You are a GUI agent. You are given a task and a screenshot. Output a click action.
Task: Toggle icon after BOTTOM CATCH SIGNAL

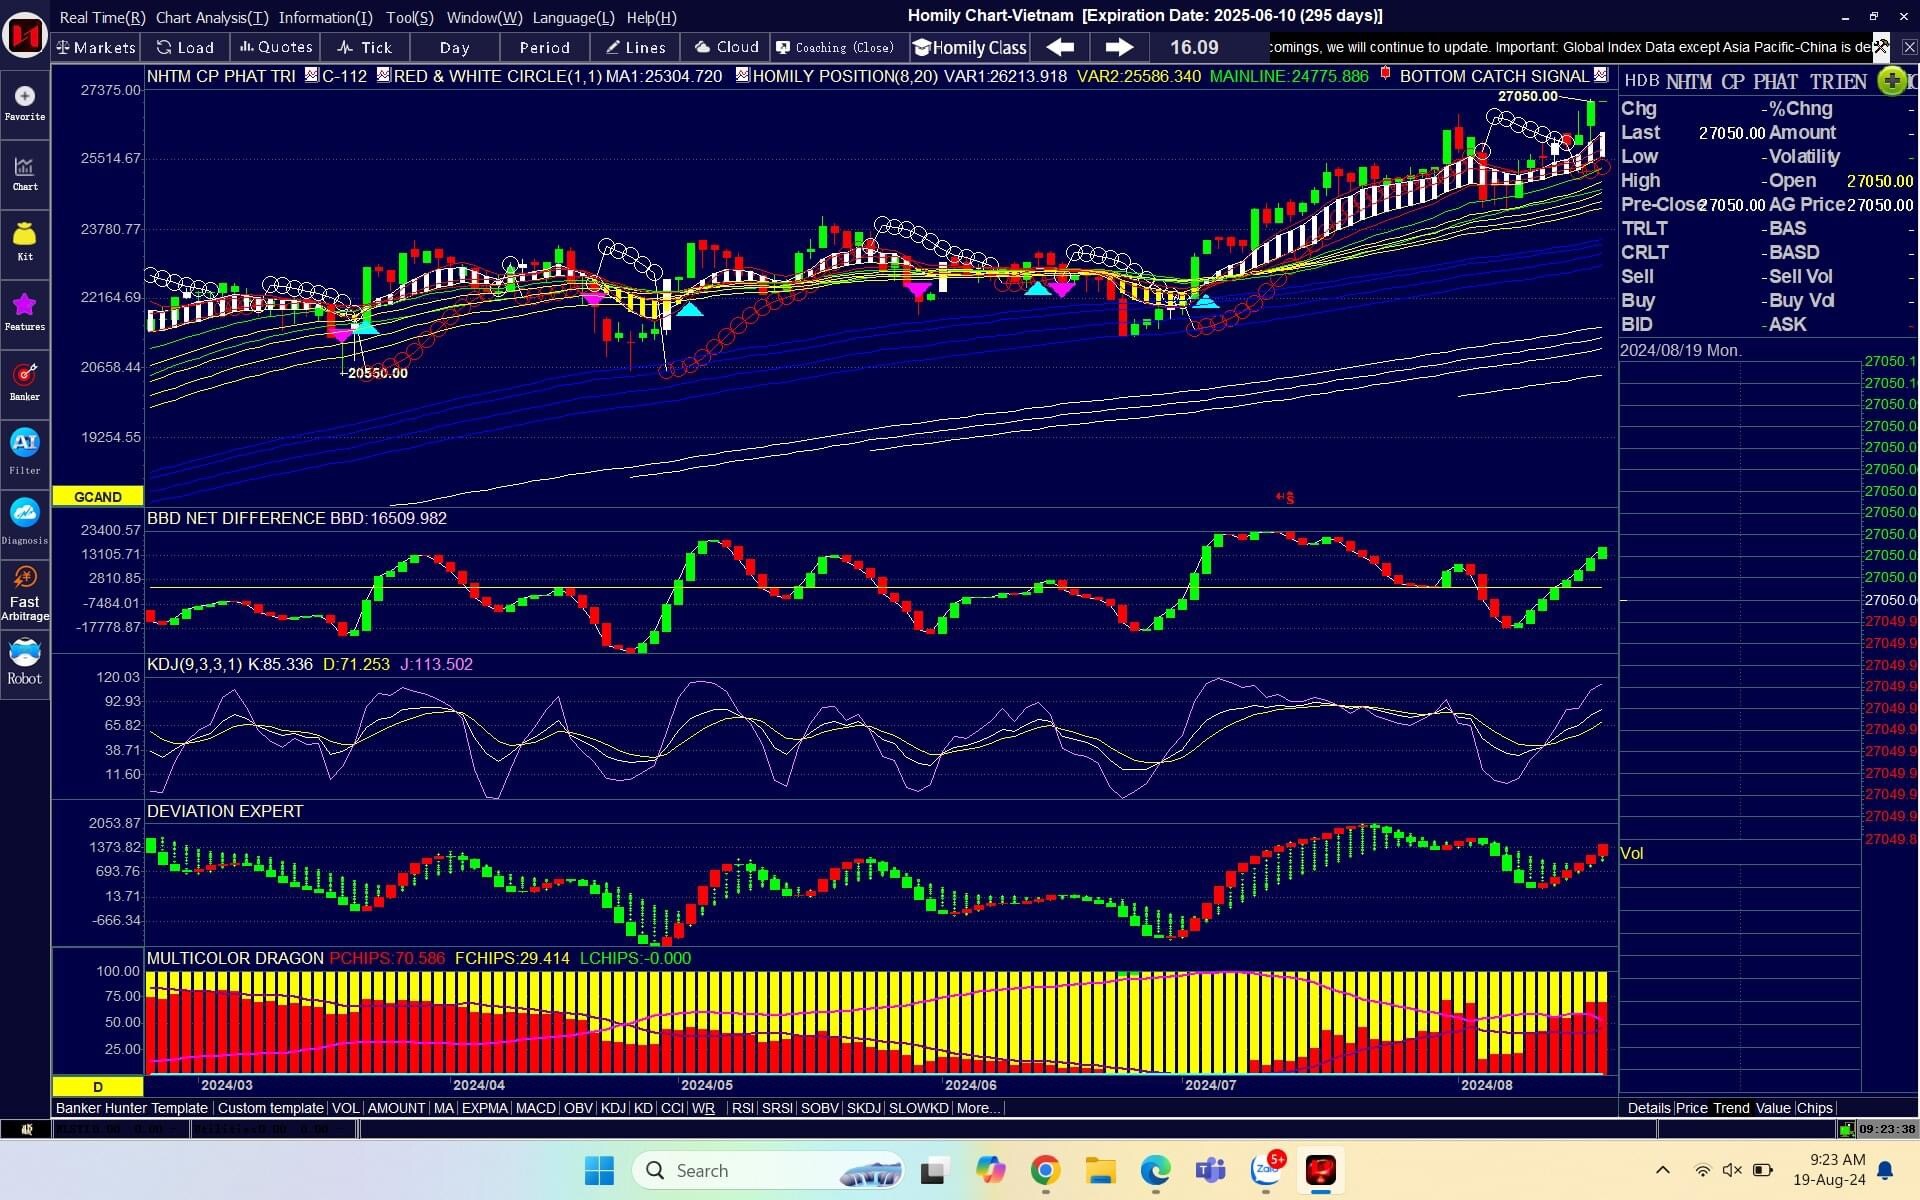tap(1600, 75)
